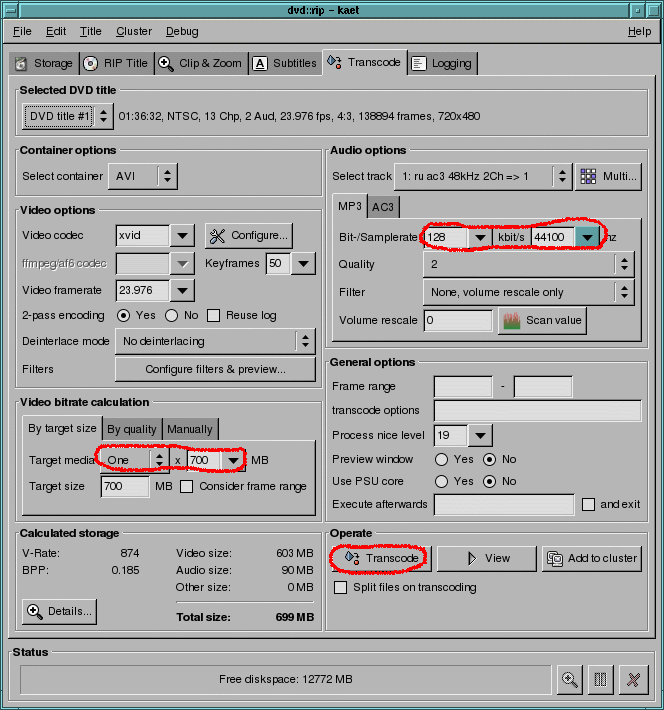Click the View button
This screenshot has width=664, height=710.
pos(486,558)
